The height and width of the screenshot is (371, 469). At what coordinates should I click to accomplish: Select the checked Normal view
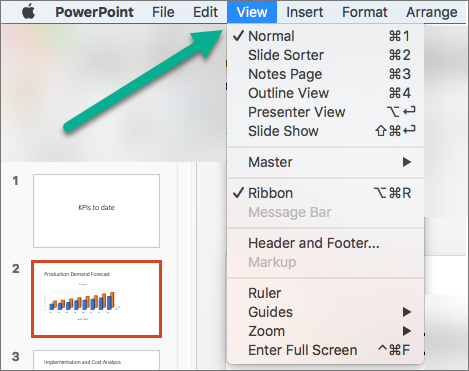click(325, 36)
